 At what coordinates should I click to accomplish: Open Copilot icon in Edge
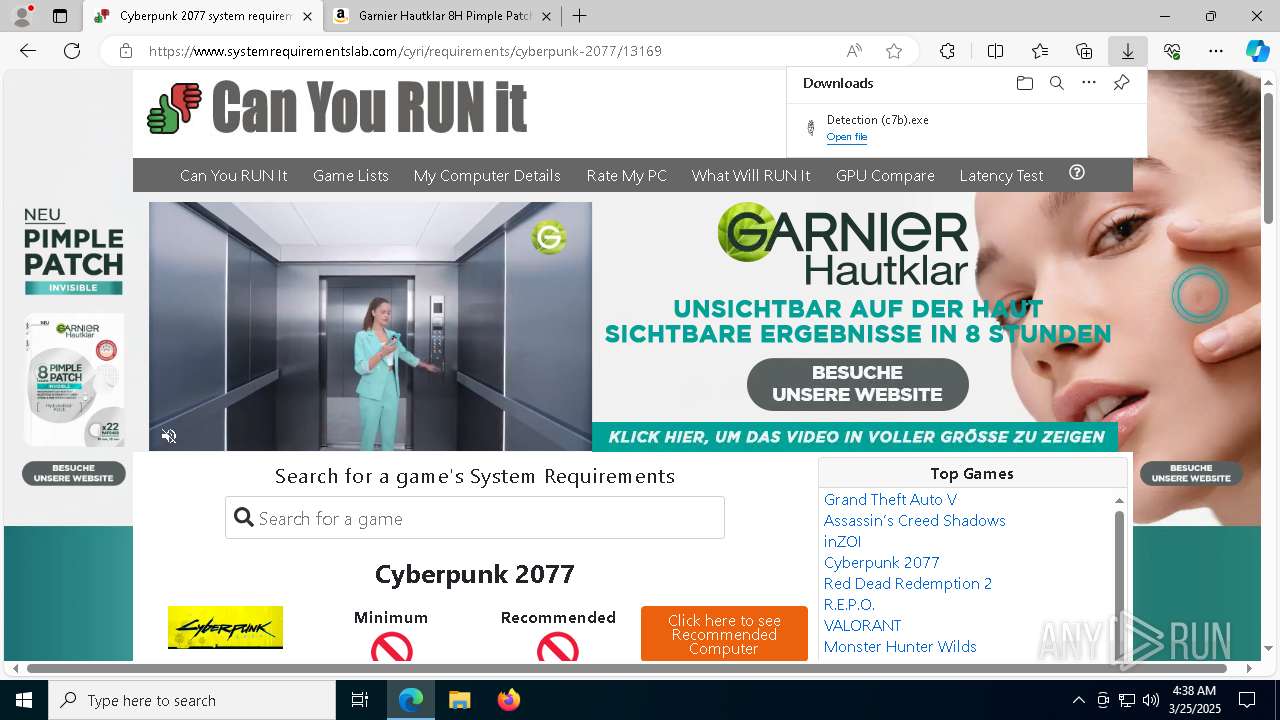1257,51
